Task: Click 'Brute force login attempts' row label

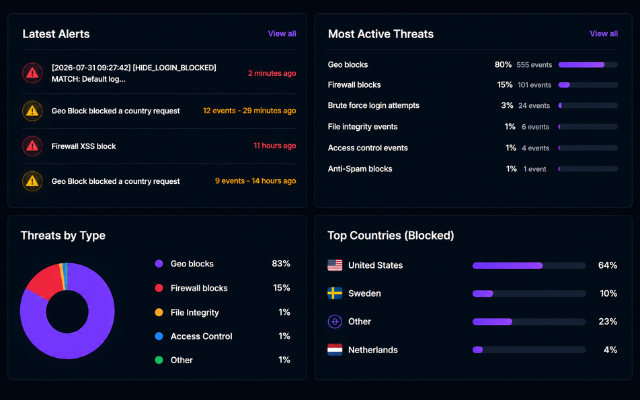Action: click(373, 105)
